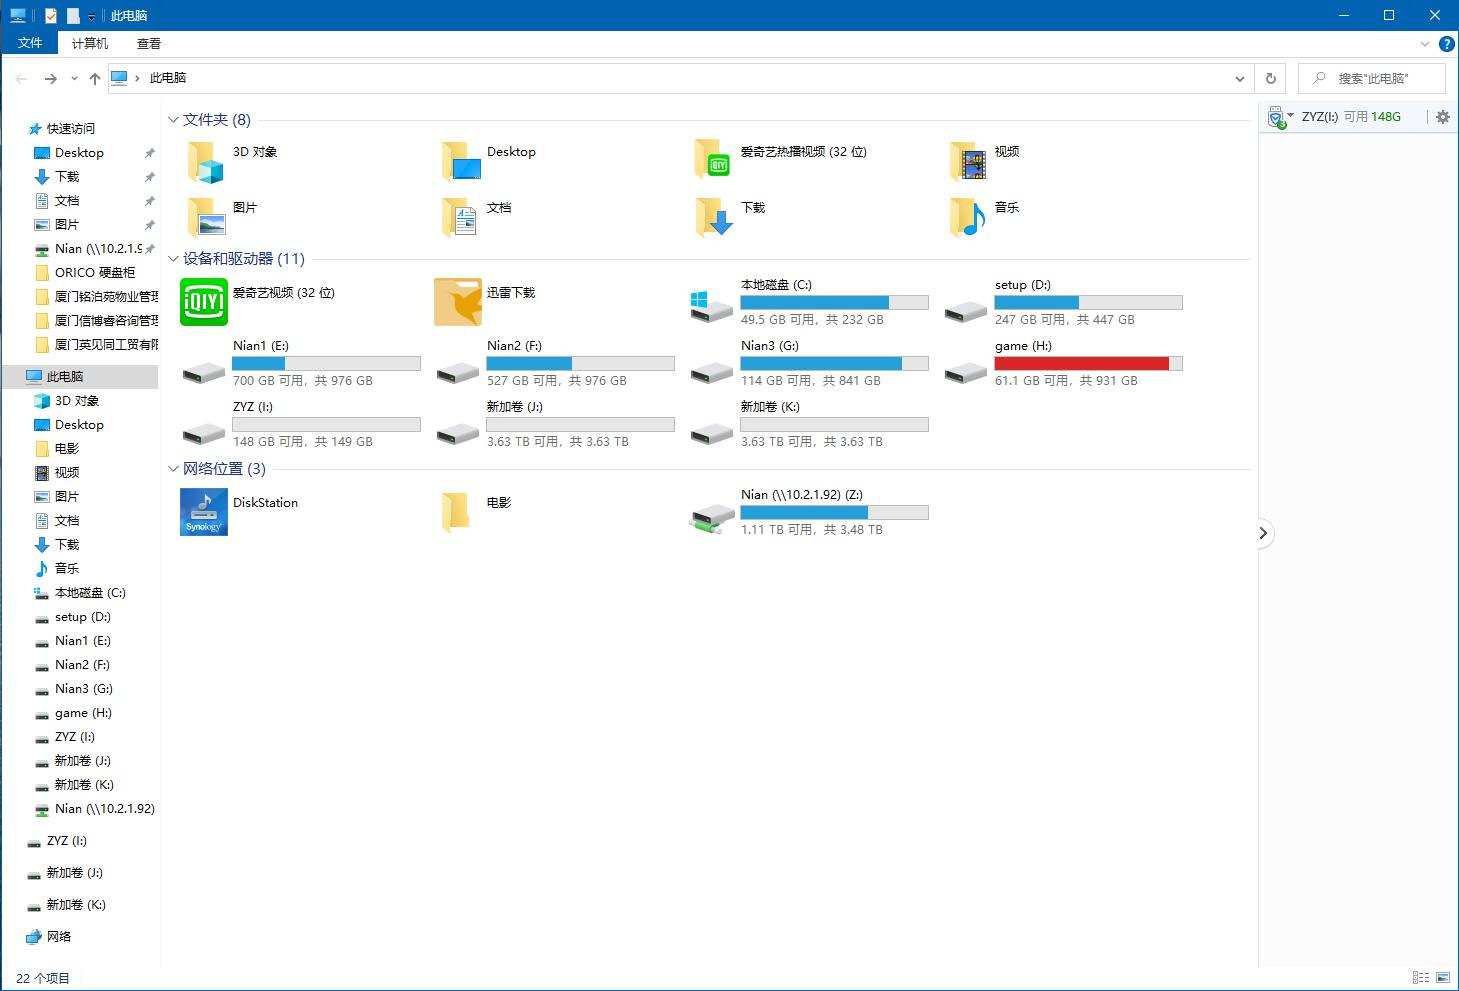Open the Xunlei download folder icon
Viewport: 1459px width, 991px height.
[x=458, y=302]
